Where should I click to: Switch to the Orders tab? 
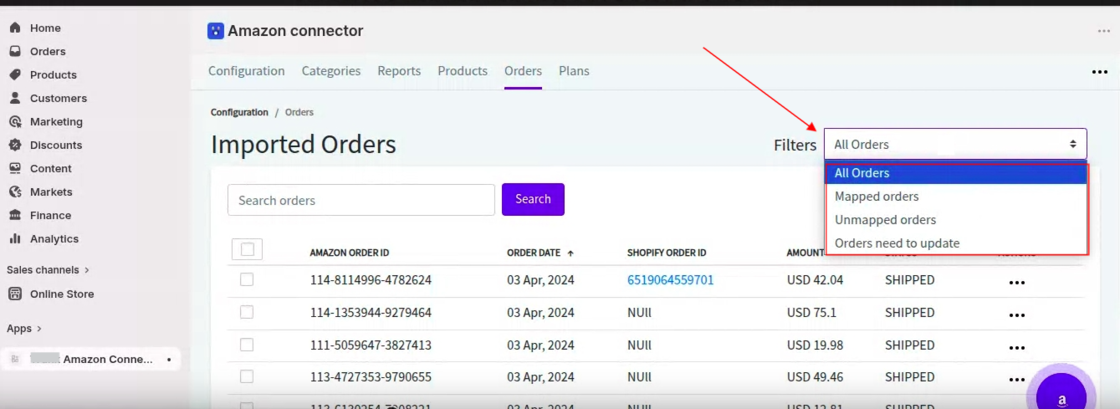click(523, 71)
